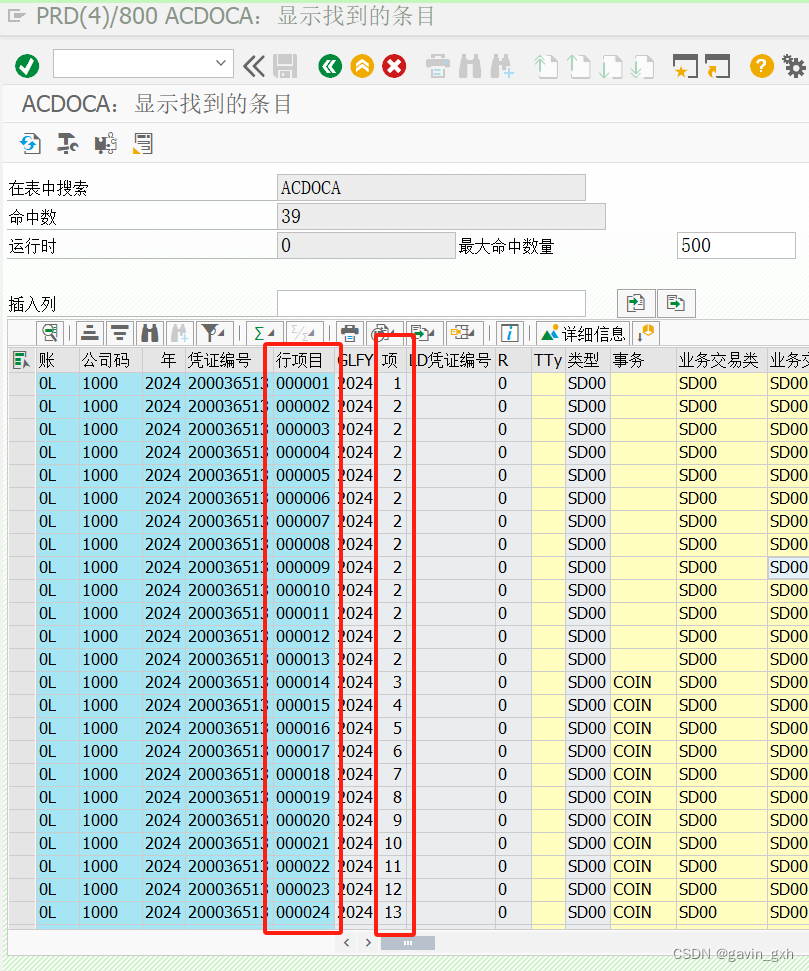The width and height of the screenshot is (809, 971).
Task: Confirm with the green checkmark Enter icon
Action: click(x=27, y=65)
